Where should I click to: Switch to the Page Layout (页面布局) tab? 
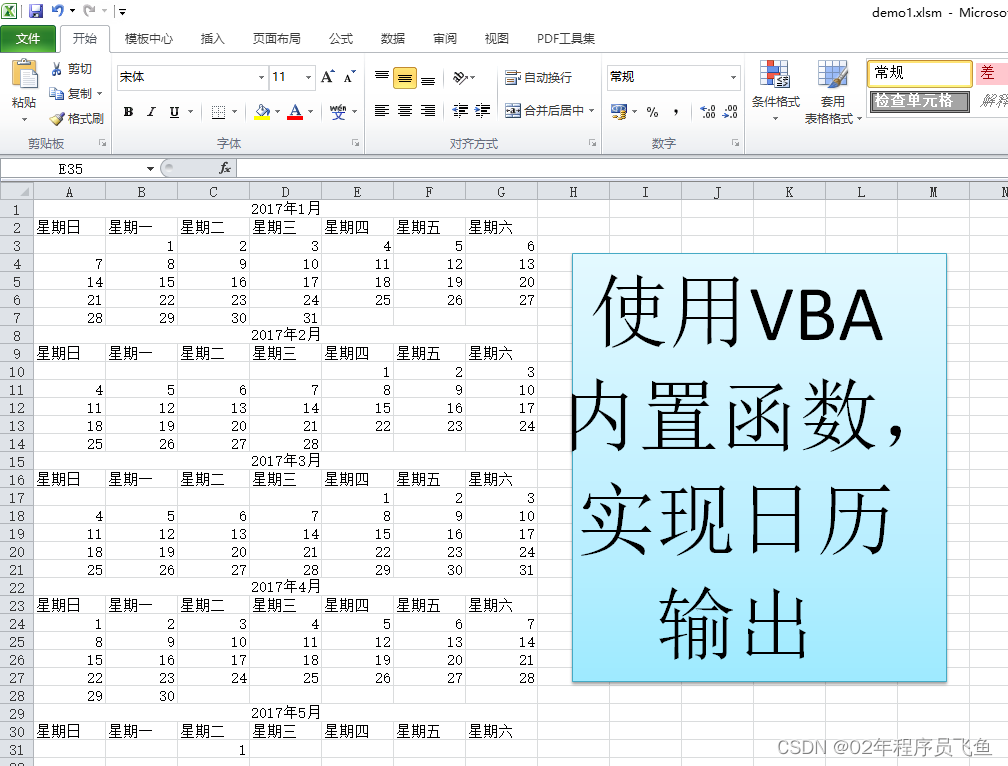(x=276, y=39)
